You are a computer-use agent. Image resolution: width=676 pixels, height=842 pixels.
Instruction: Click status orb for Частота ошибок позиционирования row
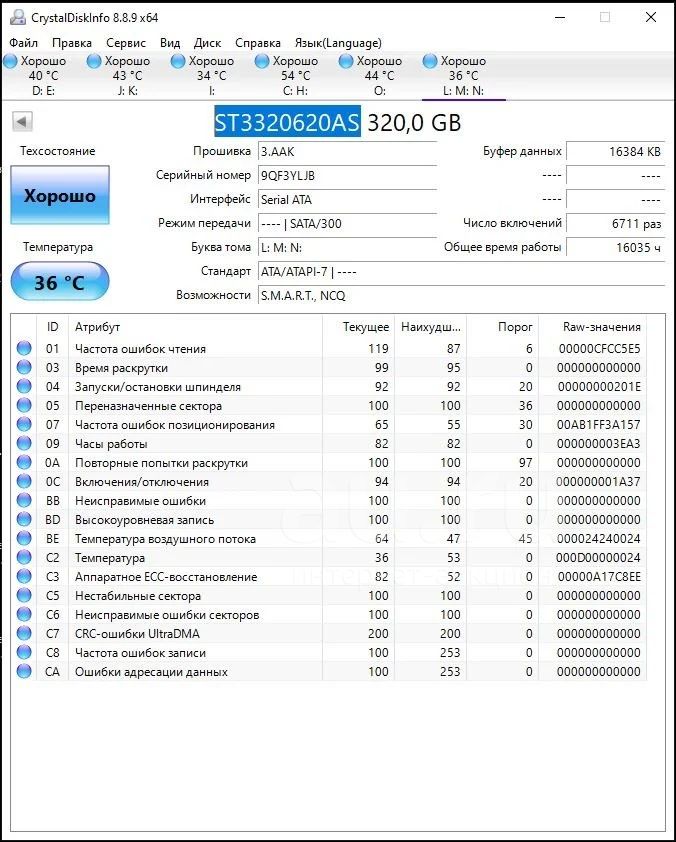coord(24,424)
